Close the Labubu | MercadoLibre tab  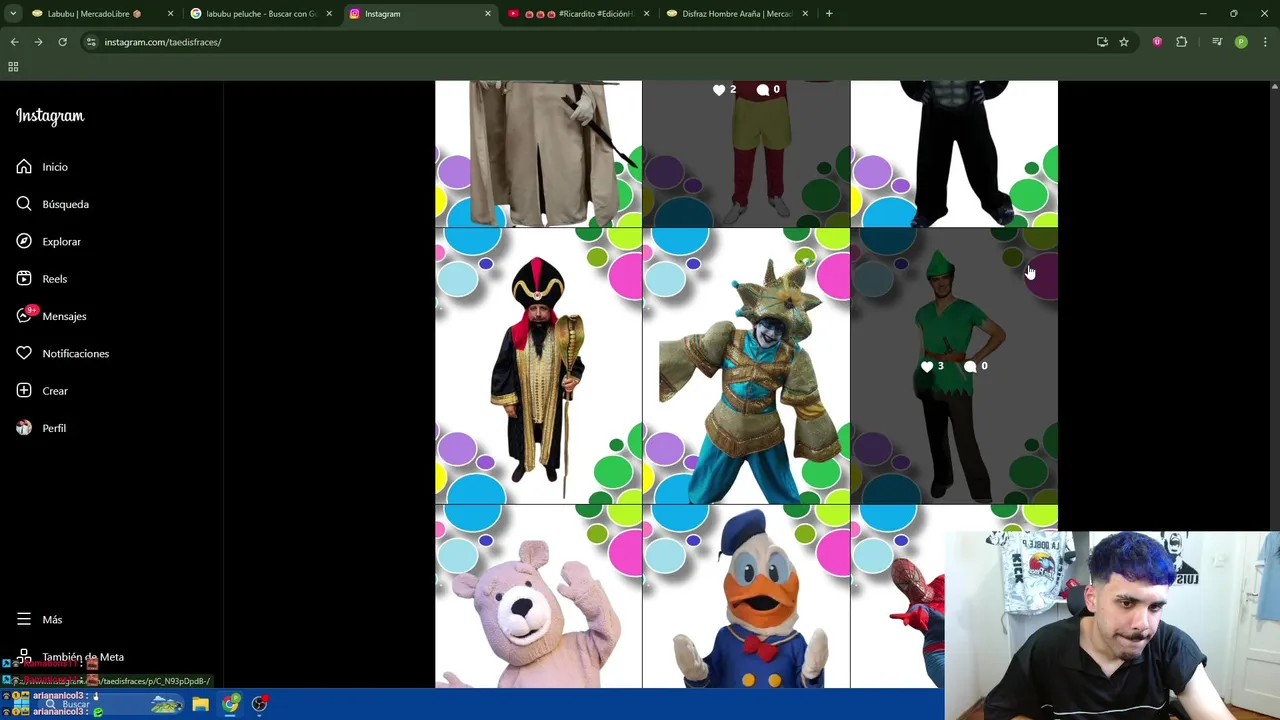pyautogui.click(x=170, y=14)
